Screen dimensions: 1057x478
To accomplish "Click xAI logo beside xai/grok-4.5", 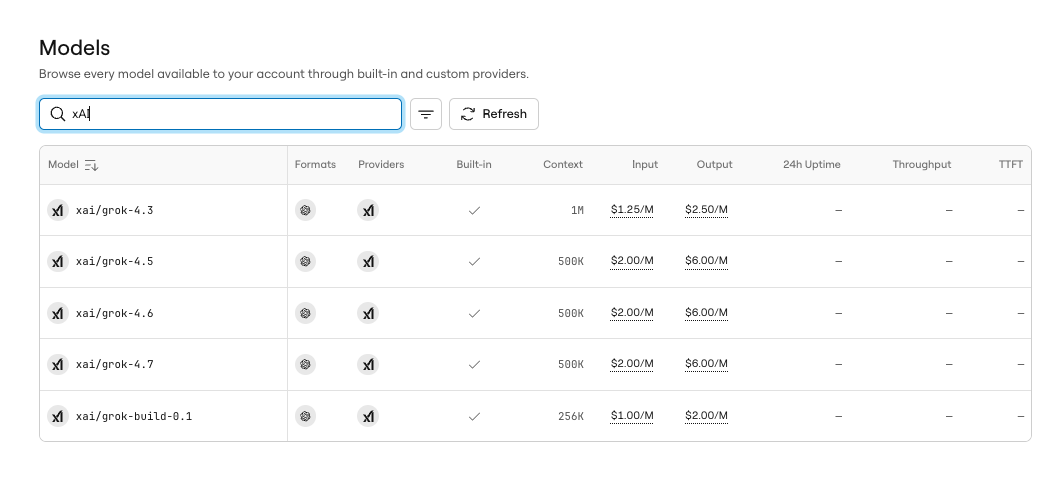I will 58,262.
